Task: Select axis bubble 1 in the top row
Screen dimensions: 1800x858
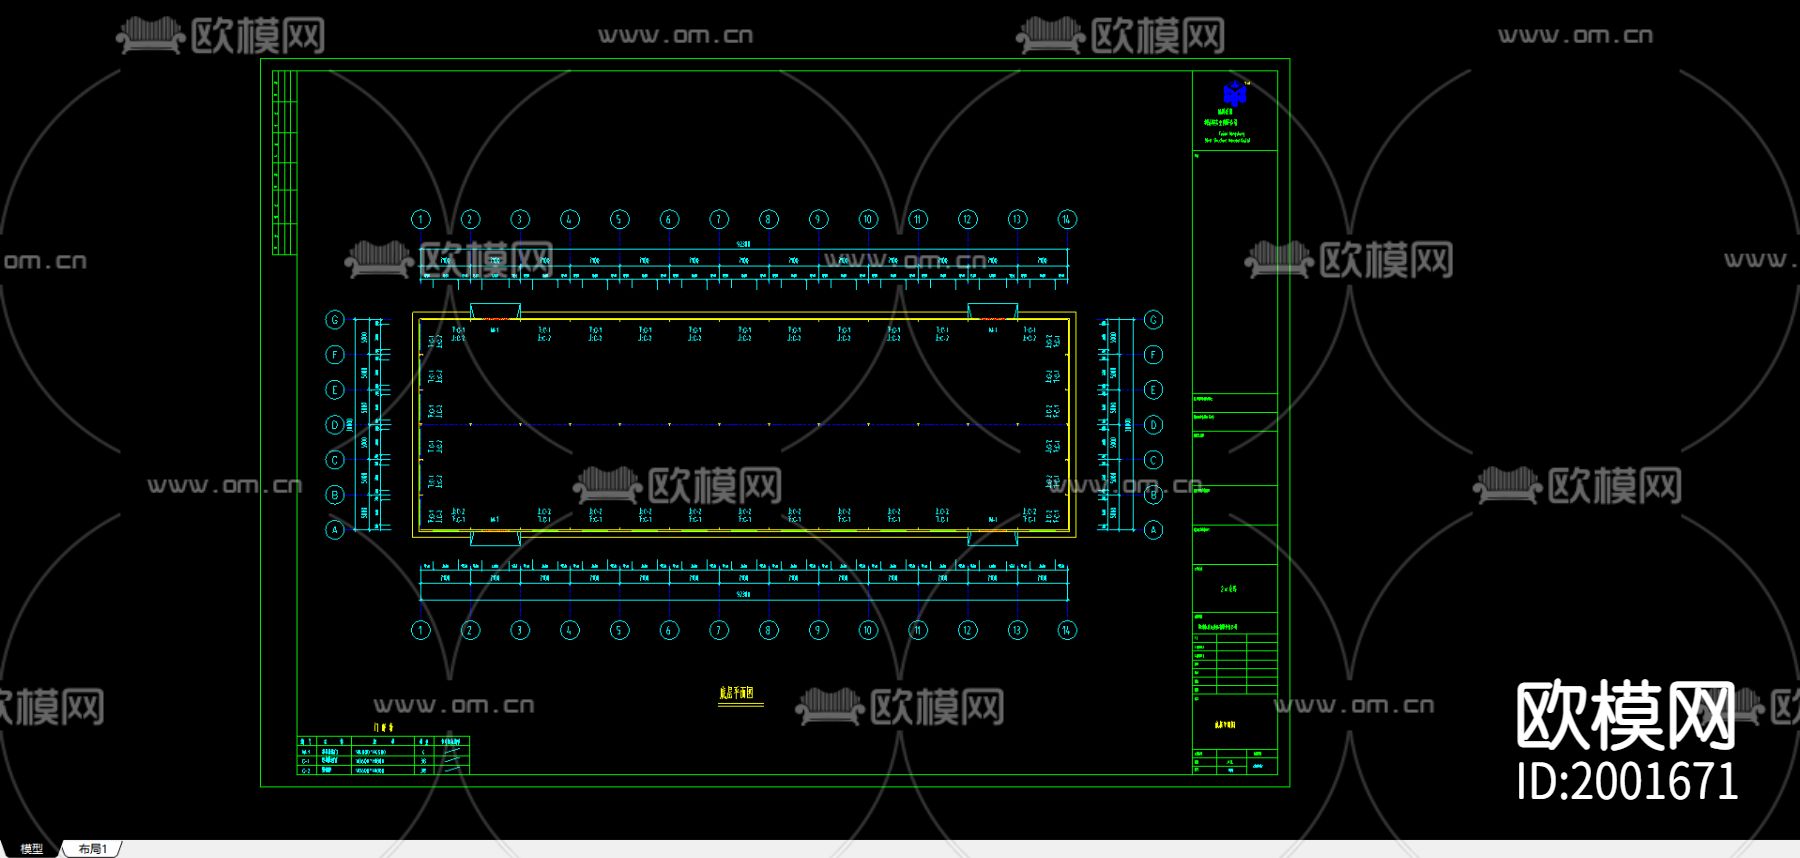Action: 421,219
